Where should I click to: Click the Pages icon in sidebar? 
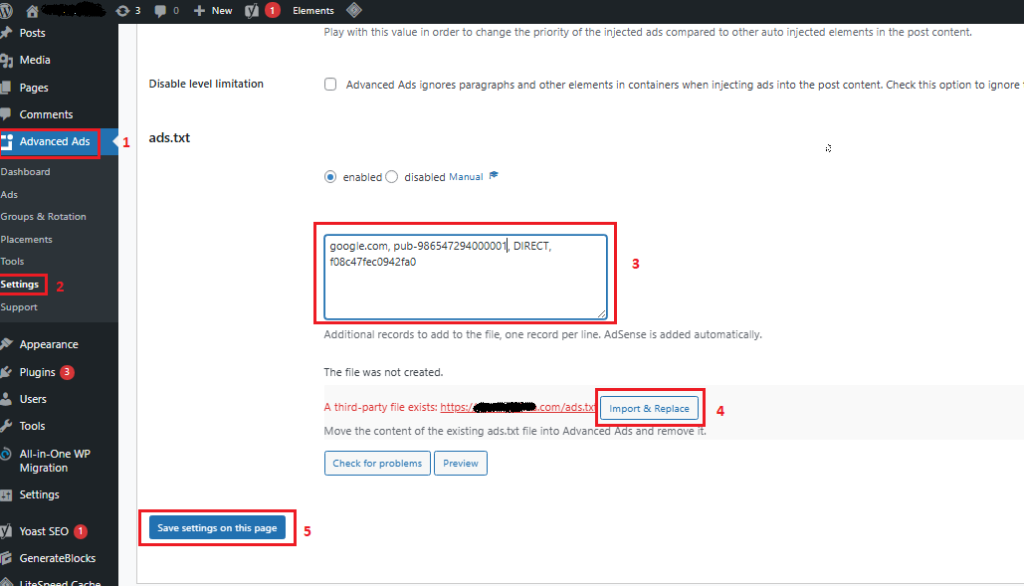click(x=6, y=88)
